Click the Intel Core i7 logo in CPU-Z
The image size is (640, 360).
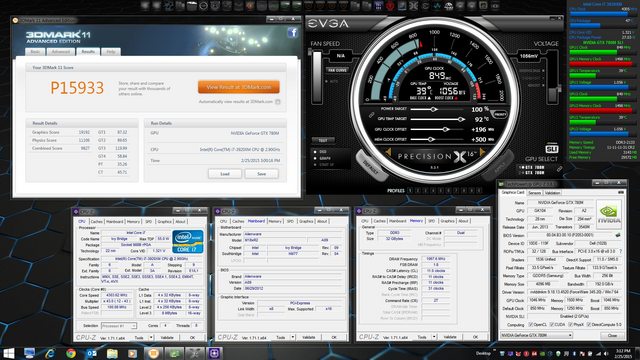[188, 242]
